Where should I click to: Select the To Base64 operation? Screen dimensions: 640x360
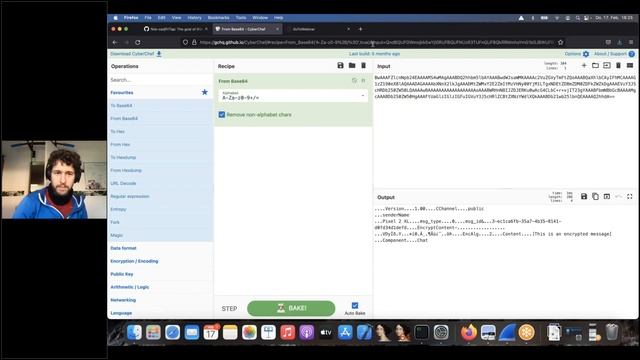click(x=160, y=106)
